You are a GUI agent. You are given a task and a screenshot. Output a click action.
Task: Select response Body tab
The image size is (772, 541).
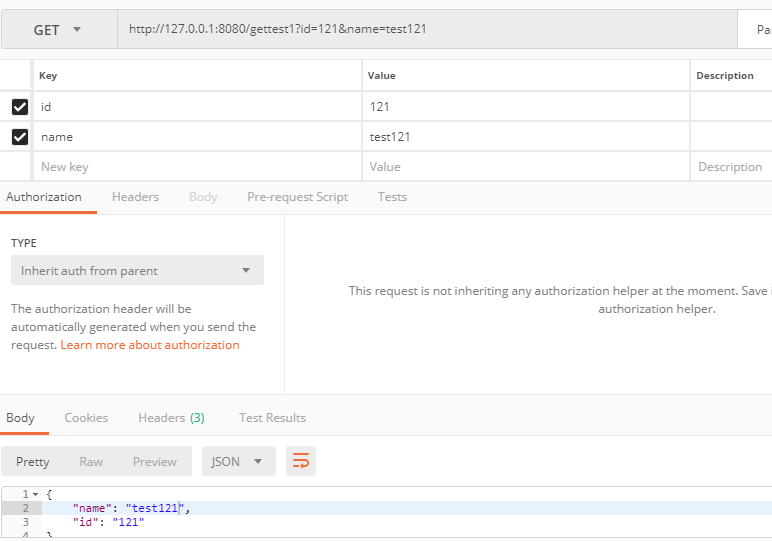[20, 418]
